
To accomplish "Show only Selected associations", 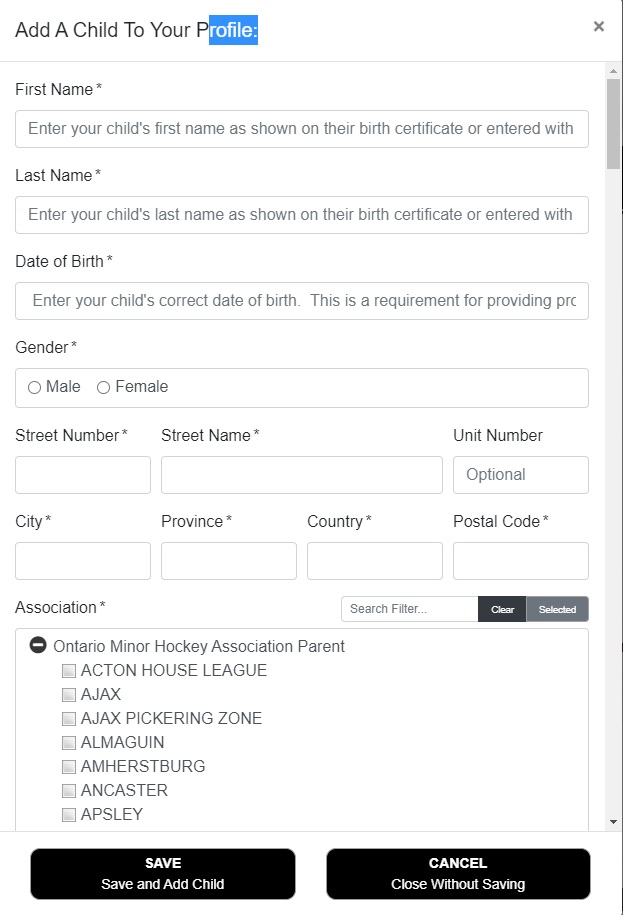I will (557, 609).
